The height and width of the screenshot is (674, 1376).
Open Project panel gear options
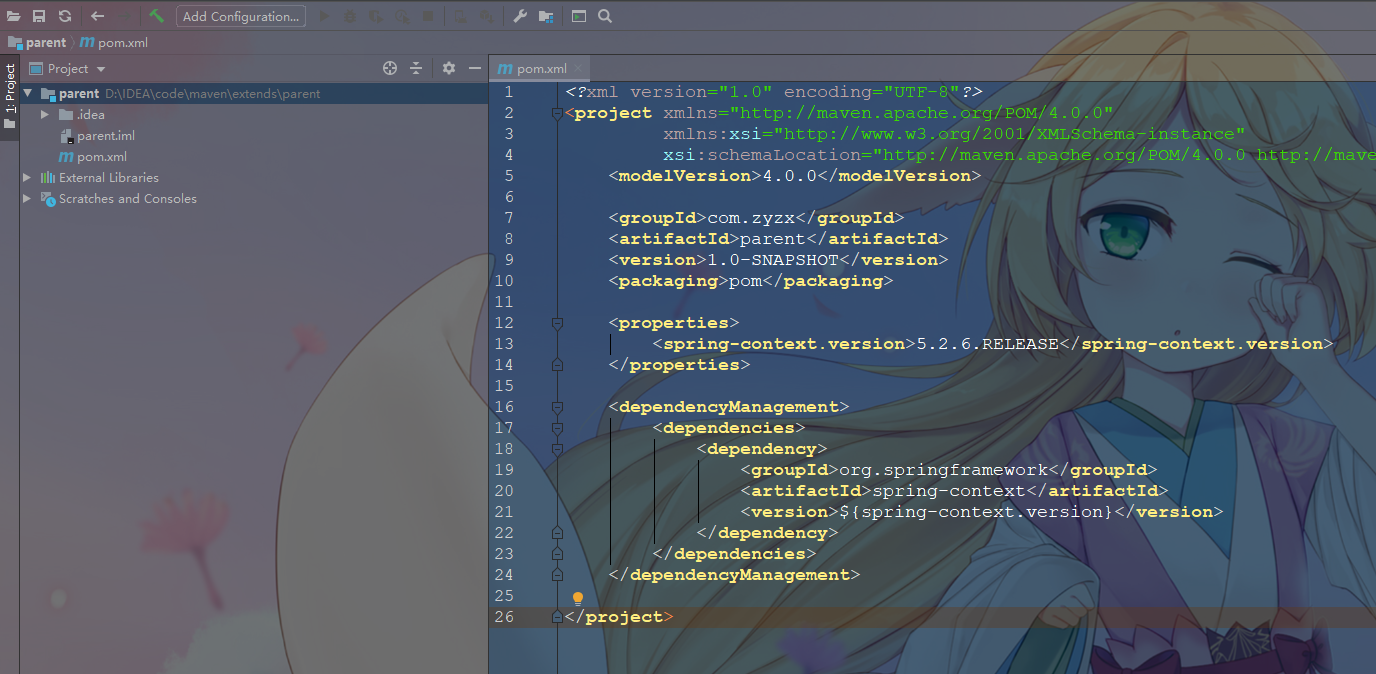[x=449, y=68]
